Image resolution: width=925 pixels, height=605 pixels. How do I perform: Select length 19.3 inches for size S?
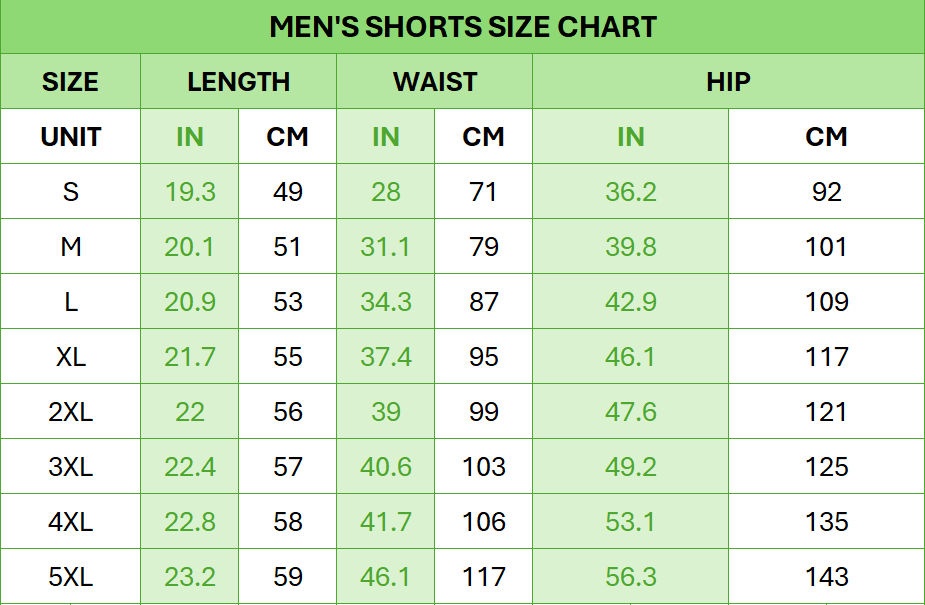190,192
